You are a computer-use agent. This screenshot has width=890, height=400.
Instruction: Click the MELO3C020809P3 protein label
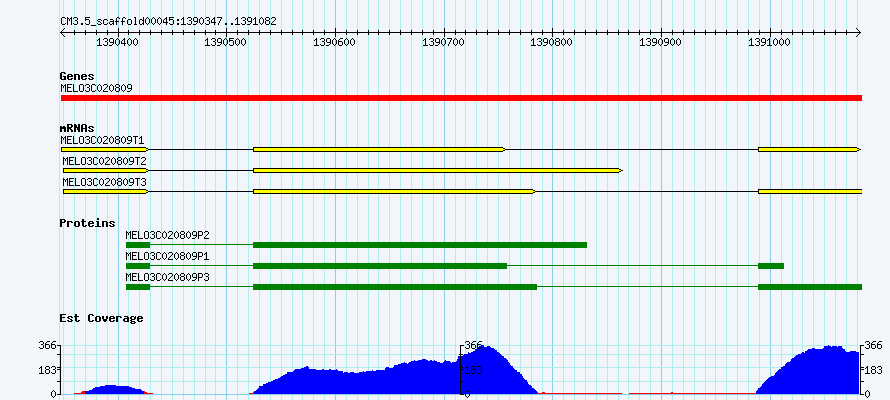167,277
